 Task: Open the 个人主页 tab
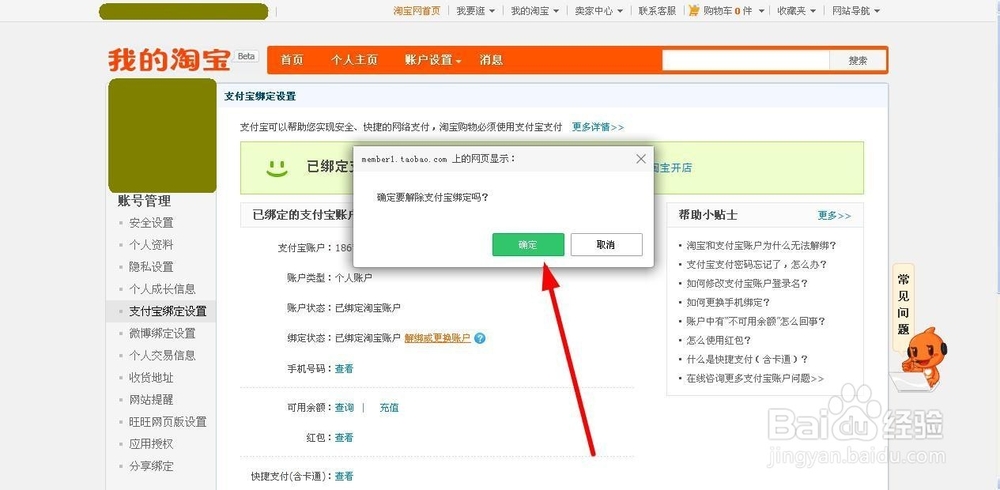pyautogui.click(x=354, y=60)
